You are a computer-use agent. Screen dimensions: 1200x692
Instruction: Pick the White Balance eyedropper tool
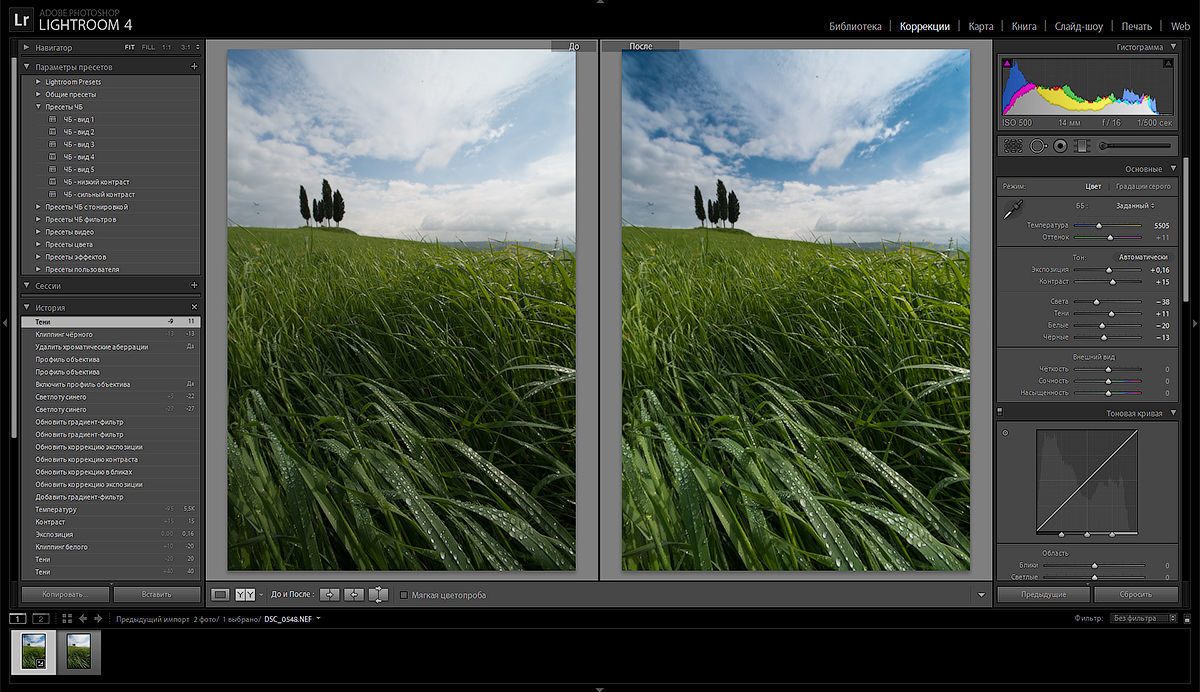1013,208
